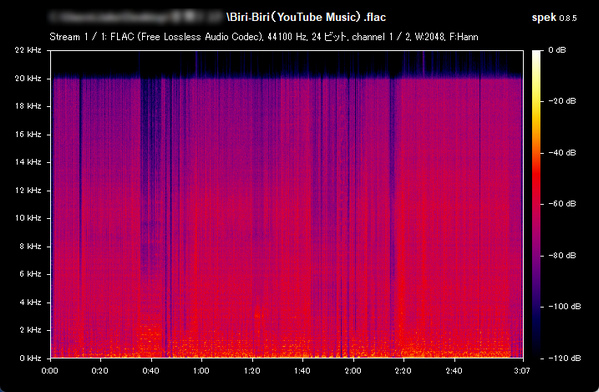The width and height of the screenshot is (599, 392).
Task: Click the 6 kHz frequency axis label
Action: pyautogui.click(x=30, y=274)
